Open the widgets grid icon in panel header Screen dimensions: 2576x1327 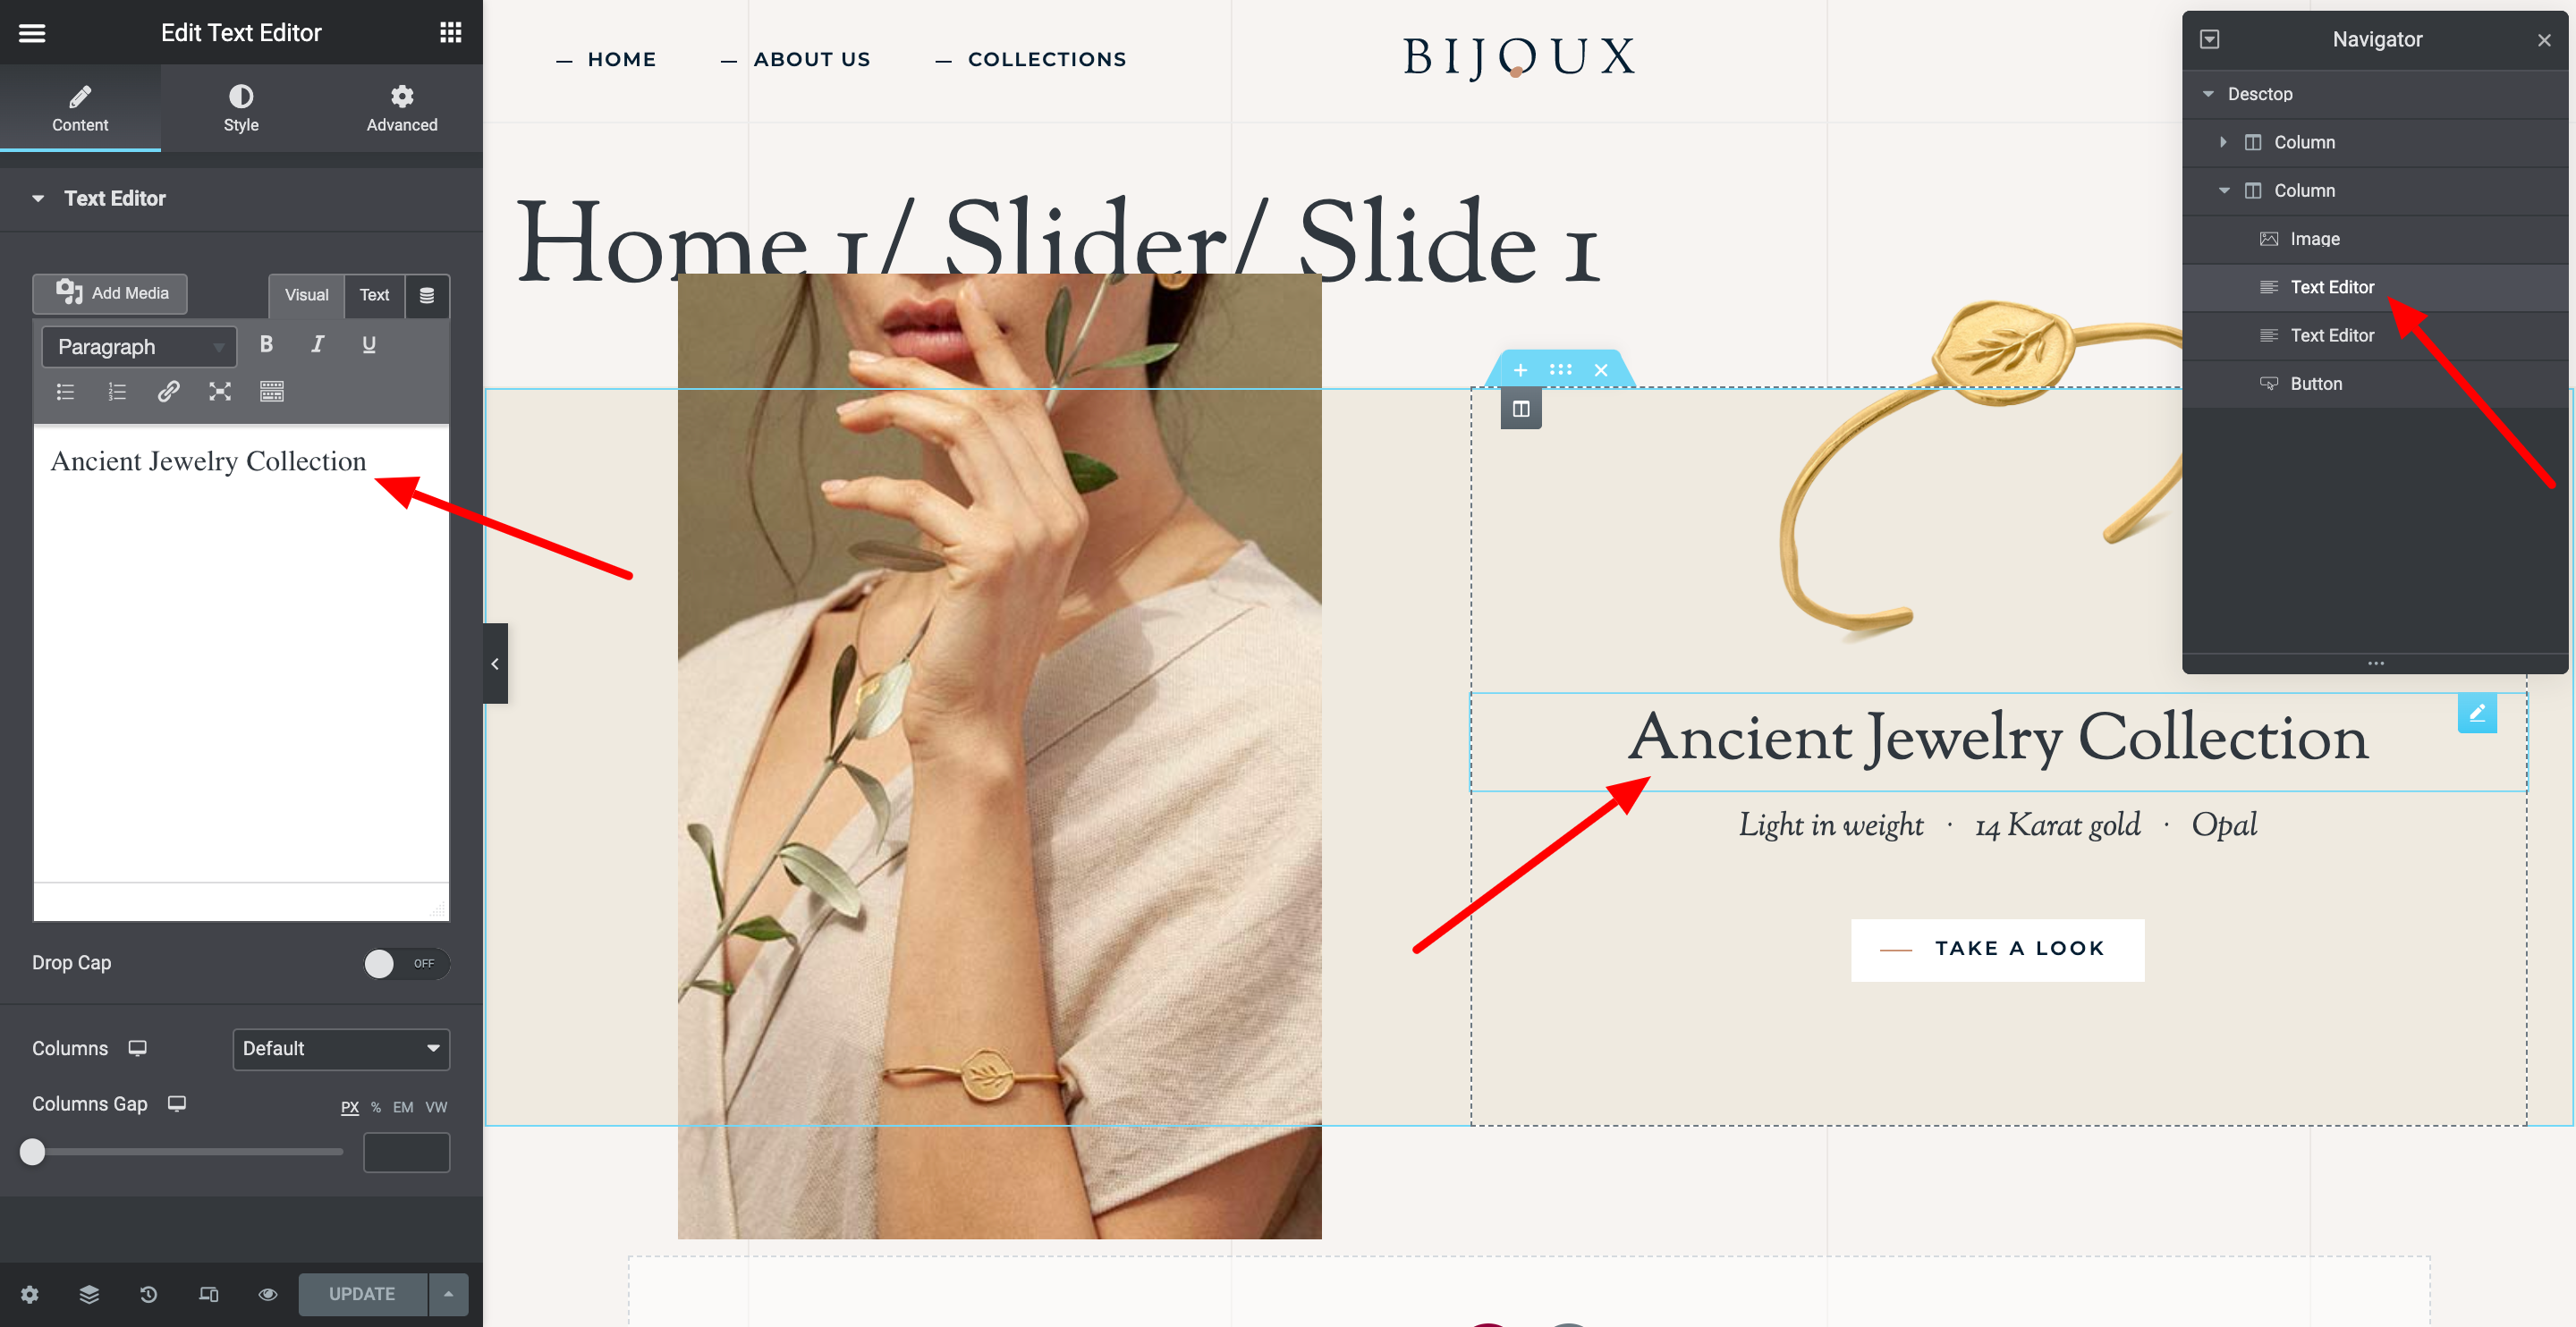click(x=451, y=33)
